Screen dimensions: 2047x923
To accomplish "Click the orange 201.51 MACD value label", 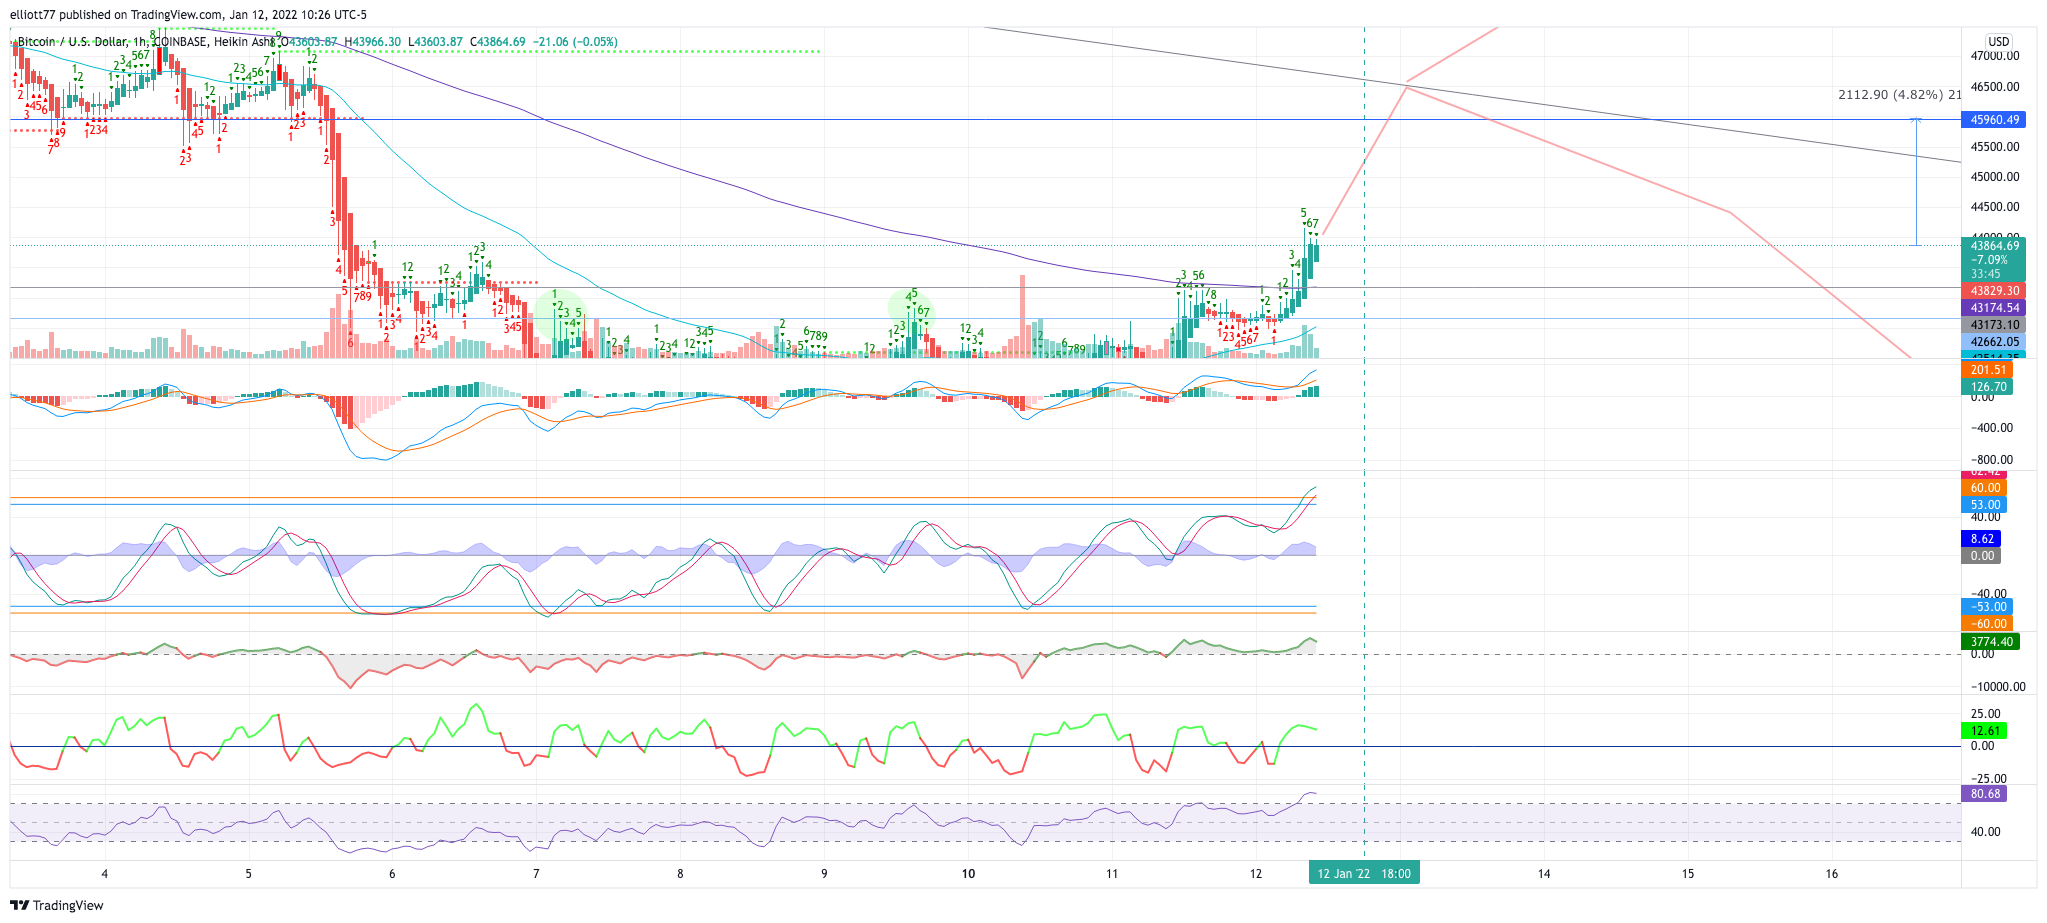I will 1988,370.
